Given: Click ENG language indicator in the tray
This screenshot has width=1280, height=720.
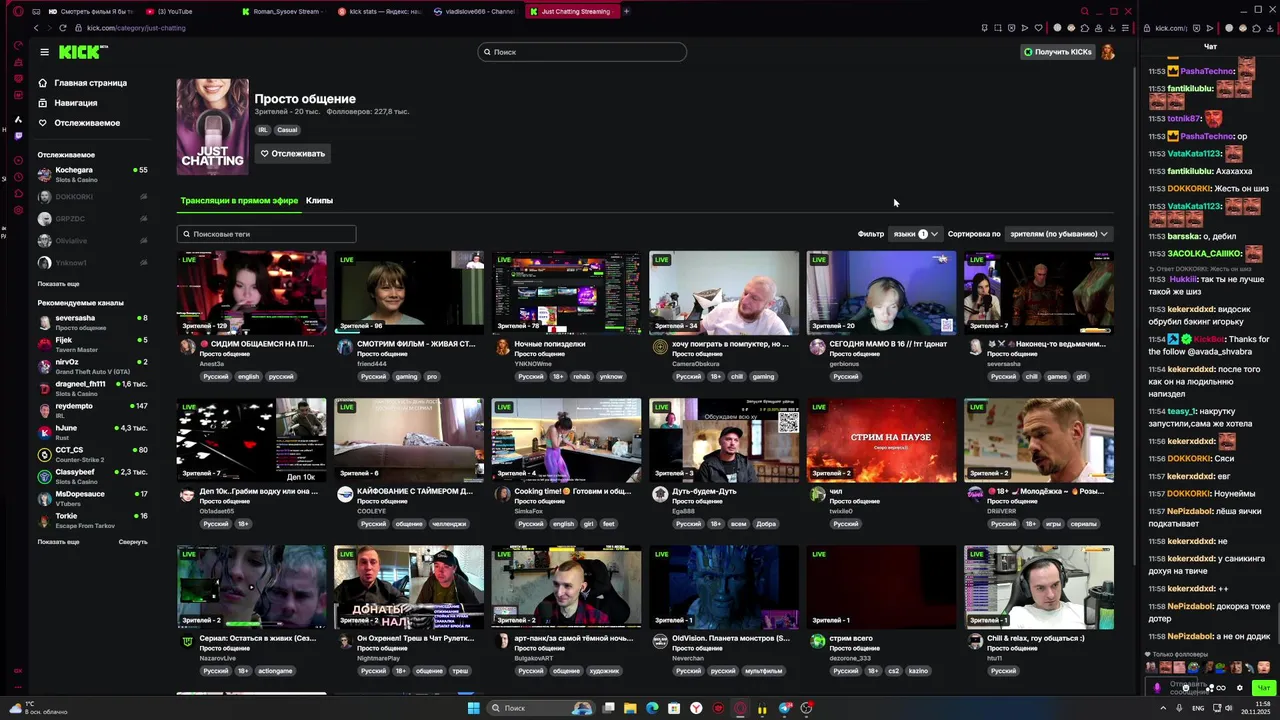Looking at the screenshot, I should pos(1198,708).
